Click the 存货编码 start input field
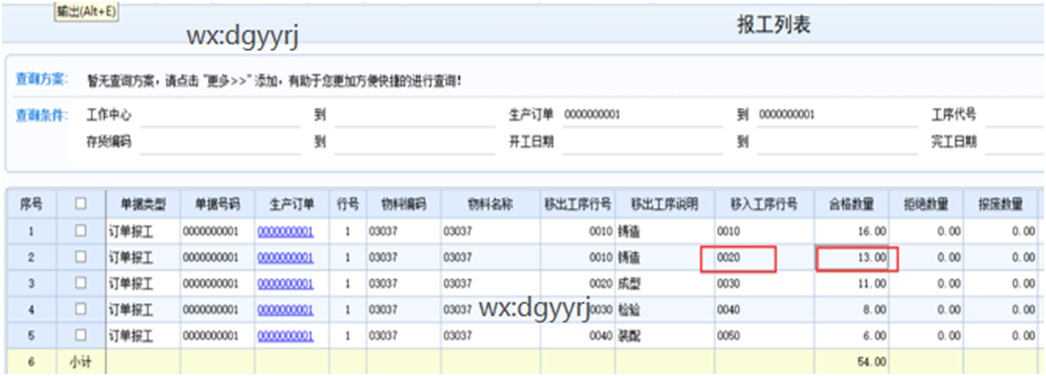 coord(220,142)
